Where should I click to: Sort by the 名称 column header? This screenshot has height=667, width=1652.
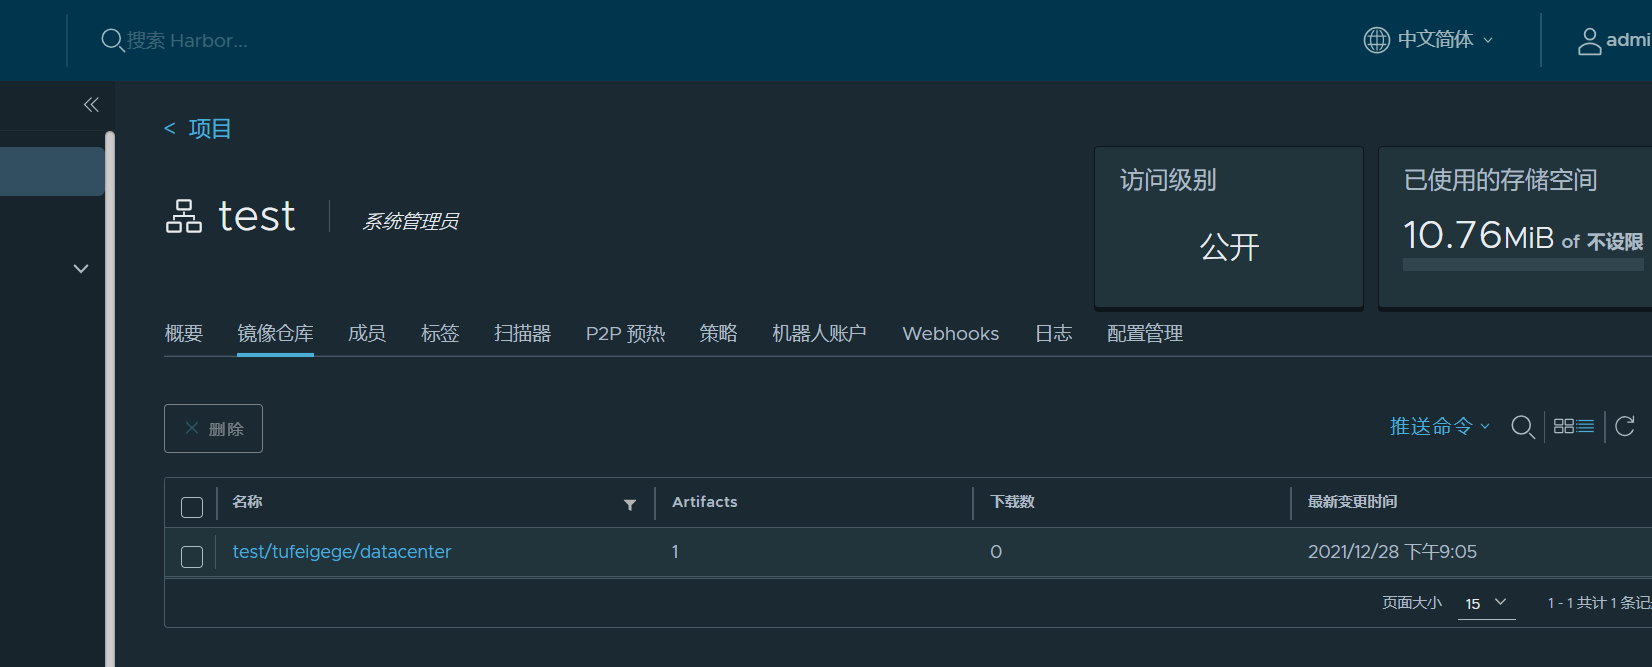[x=247, y=502]
